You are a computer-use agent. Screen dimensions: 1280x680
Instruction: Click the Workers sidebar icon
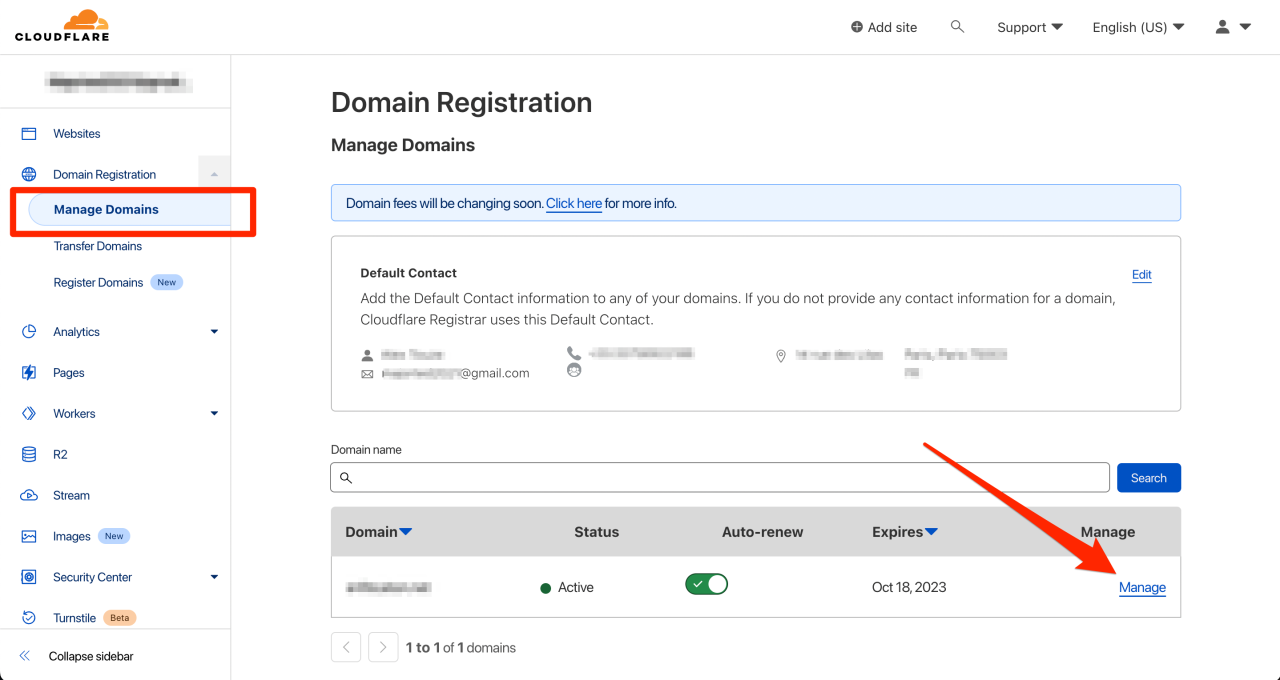click(28, 413)
